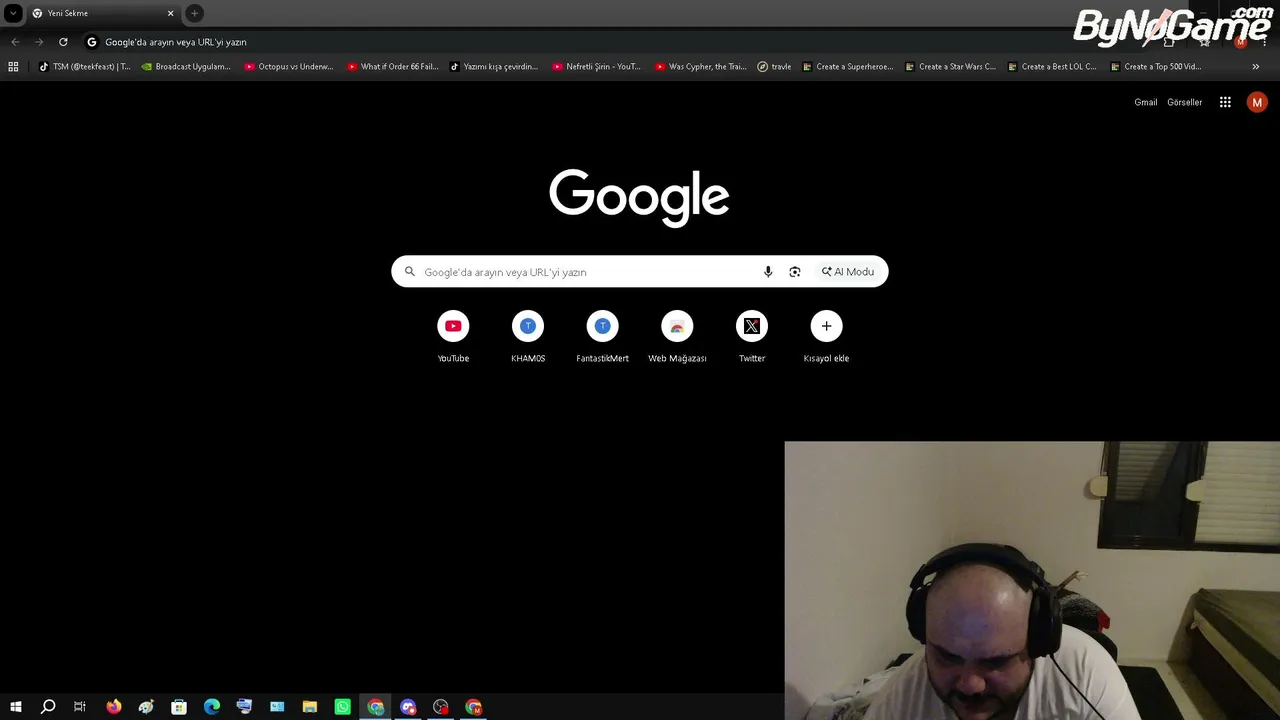Open Microsoft Store from the taskbar
The image size is (1280, 720).
[x=179, y=707]
